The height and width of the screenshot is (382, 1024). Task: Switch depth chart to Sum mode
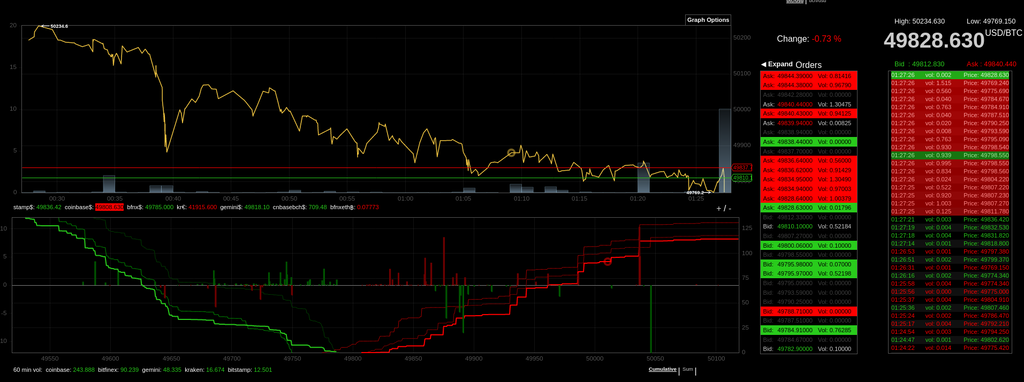pos(688,370)
